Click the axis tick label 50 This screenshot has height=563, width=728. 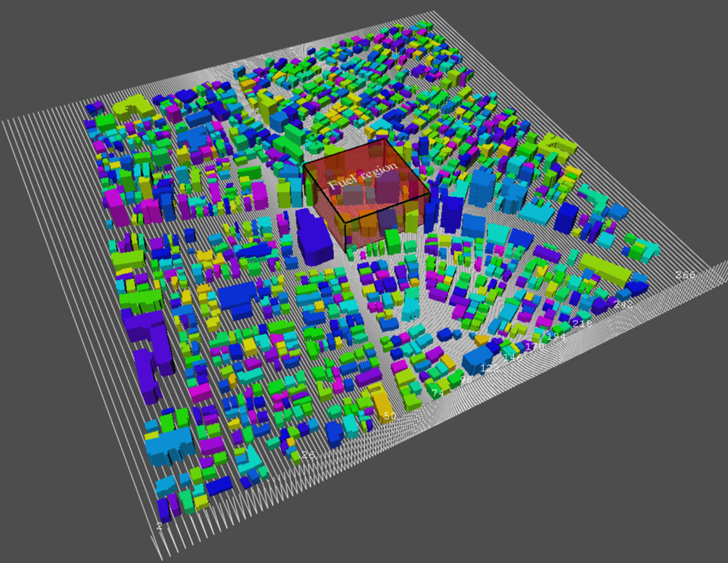tap(390, 416)
